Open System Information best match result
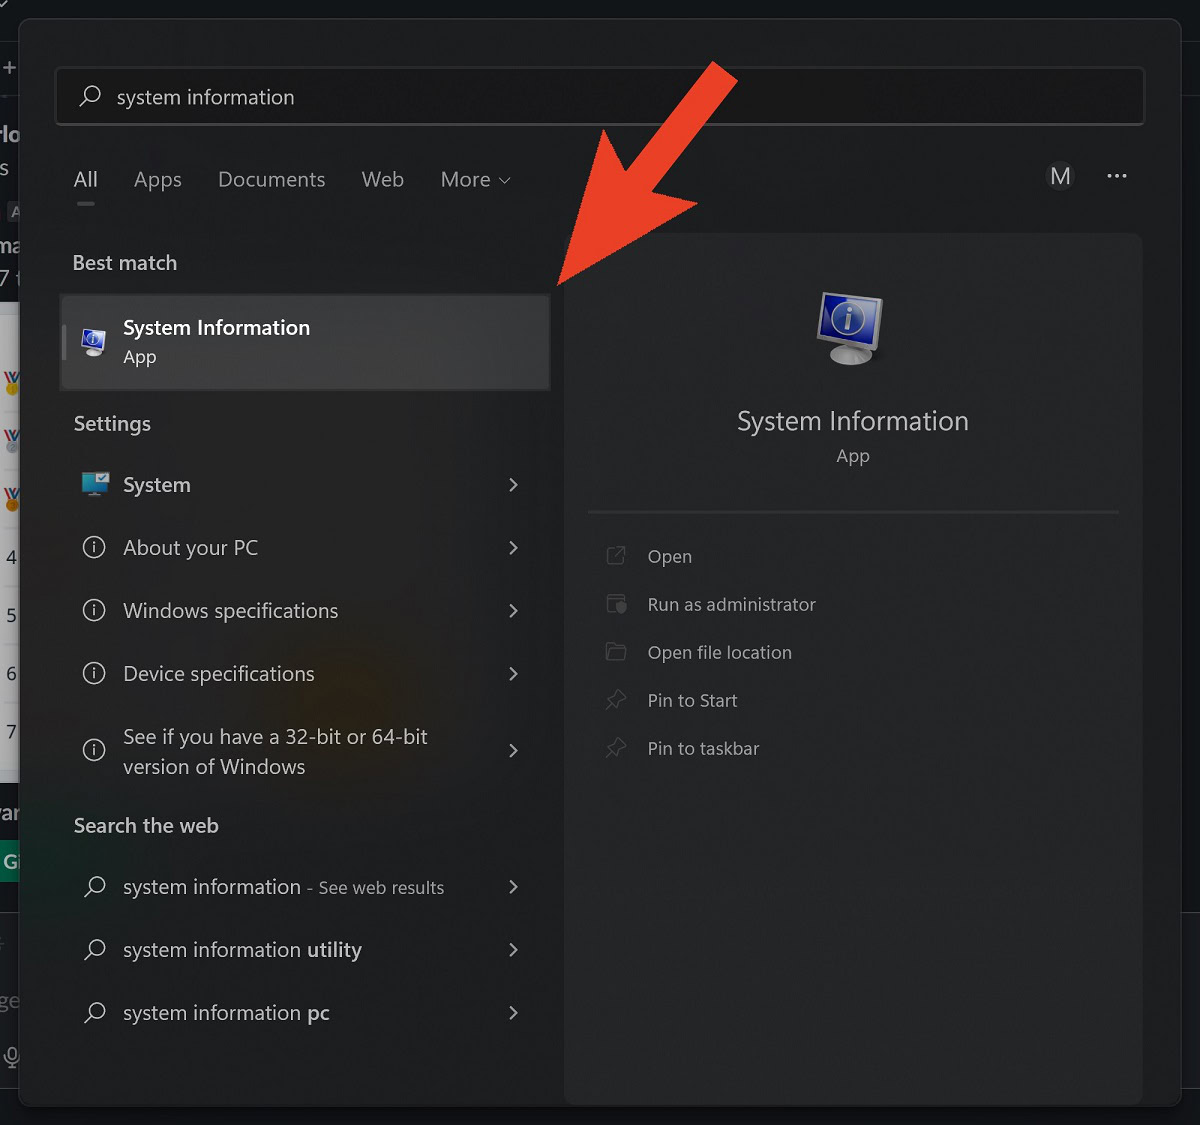Image resolution: width=1200 pixels, height=1125 pixels. 305,342
